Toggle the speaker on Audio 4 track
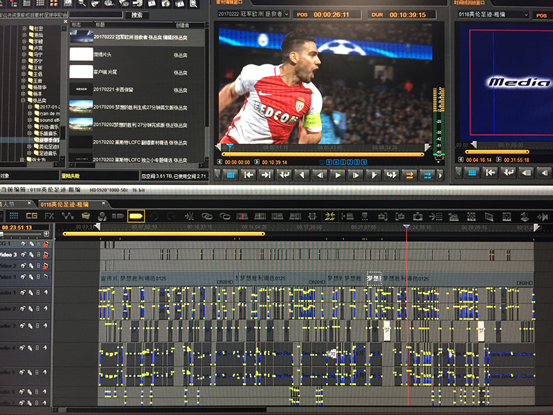 [x=45, y=348]
